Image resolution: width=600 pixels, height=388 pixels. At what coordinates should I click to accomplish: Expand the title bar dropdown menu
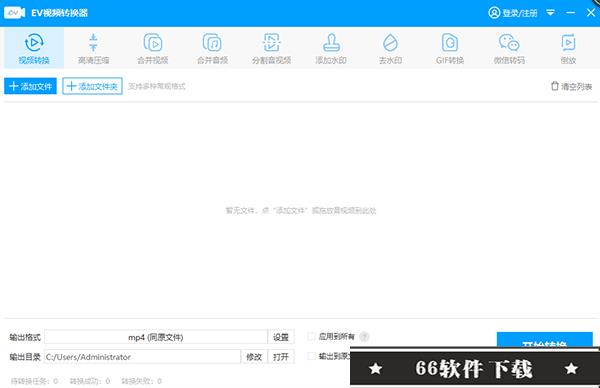pos(550,13)
